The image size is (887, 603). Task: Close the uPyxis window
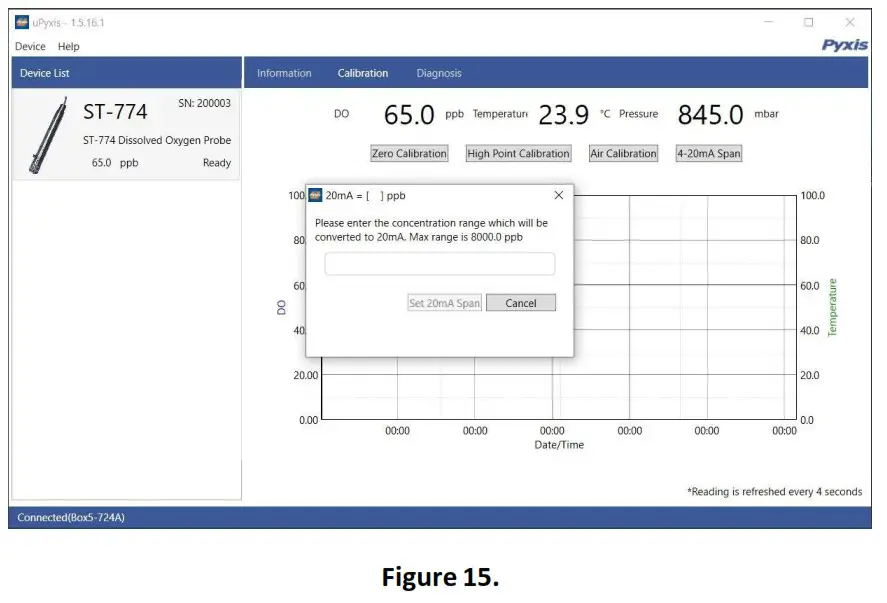coord(850,22)
